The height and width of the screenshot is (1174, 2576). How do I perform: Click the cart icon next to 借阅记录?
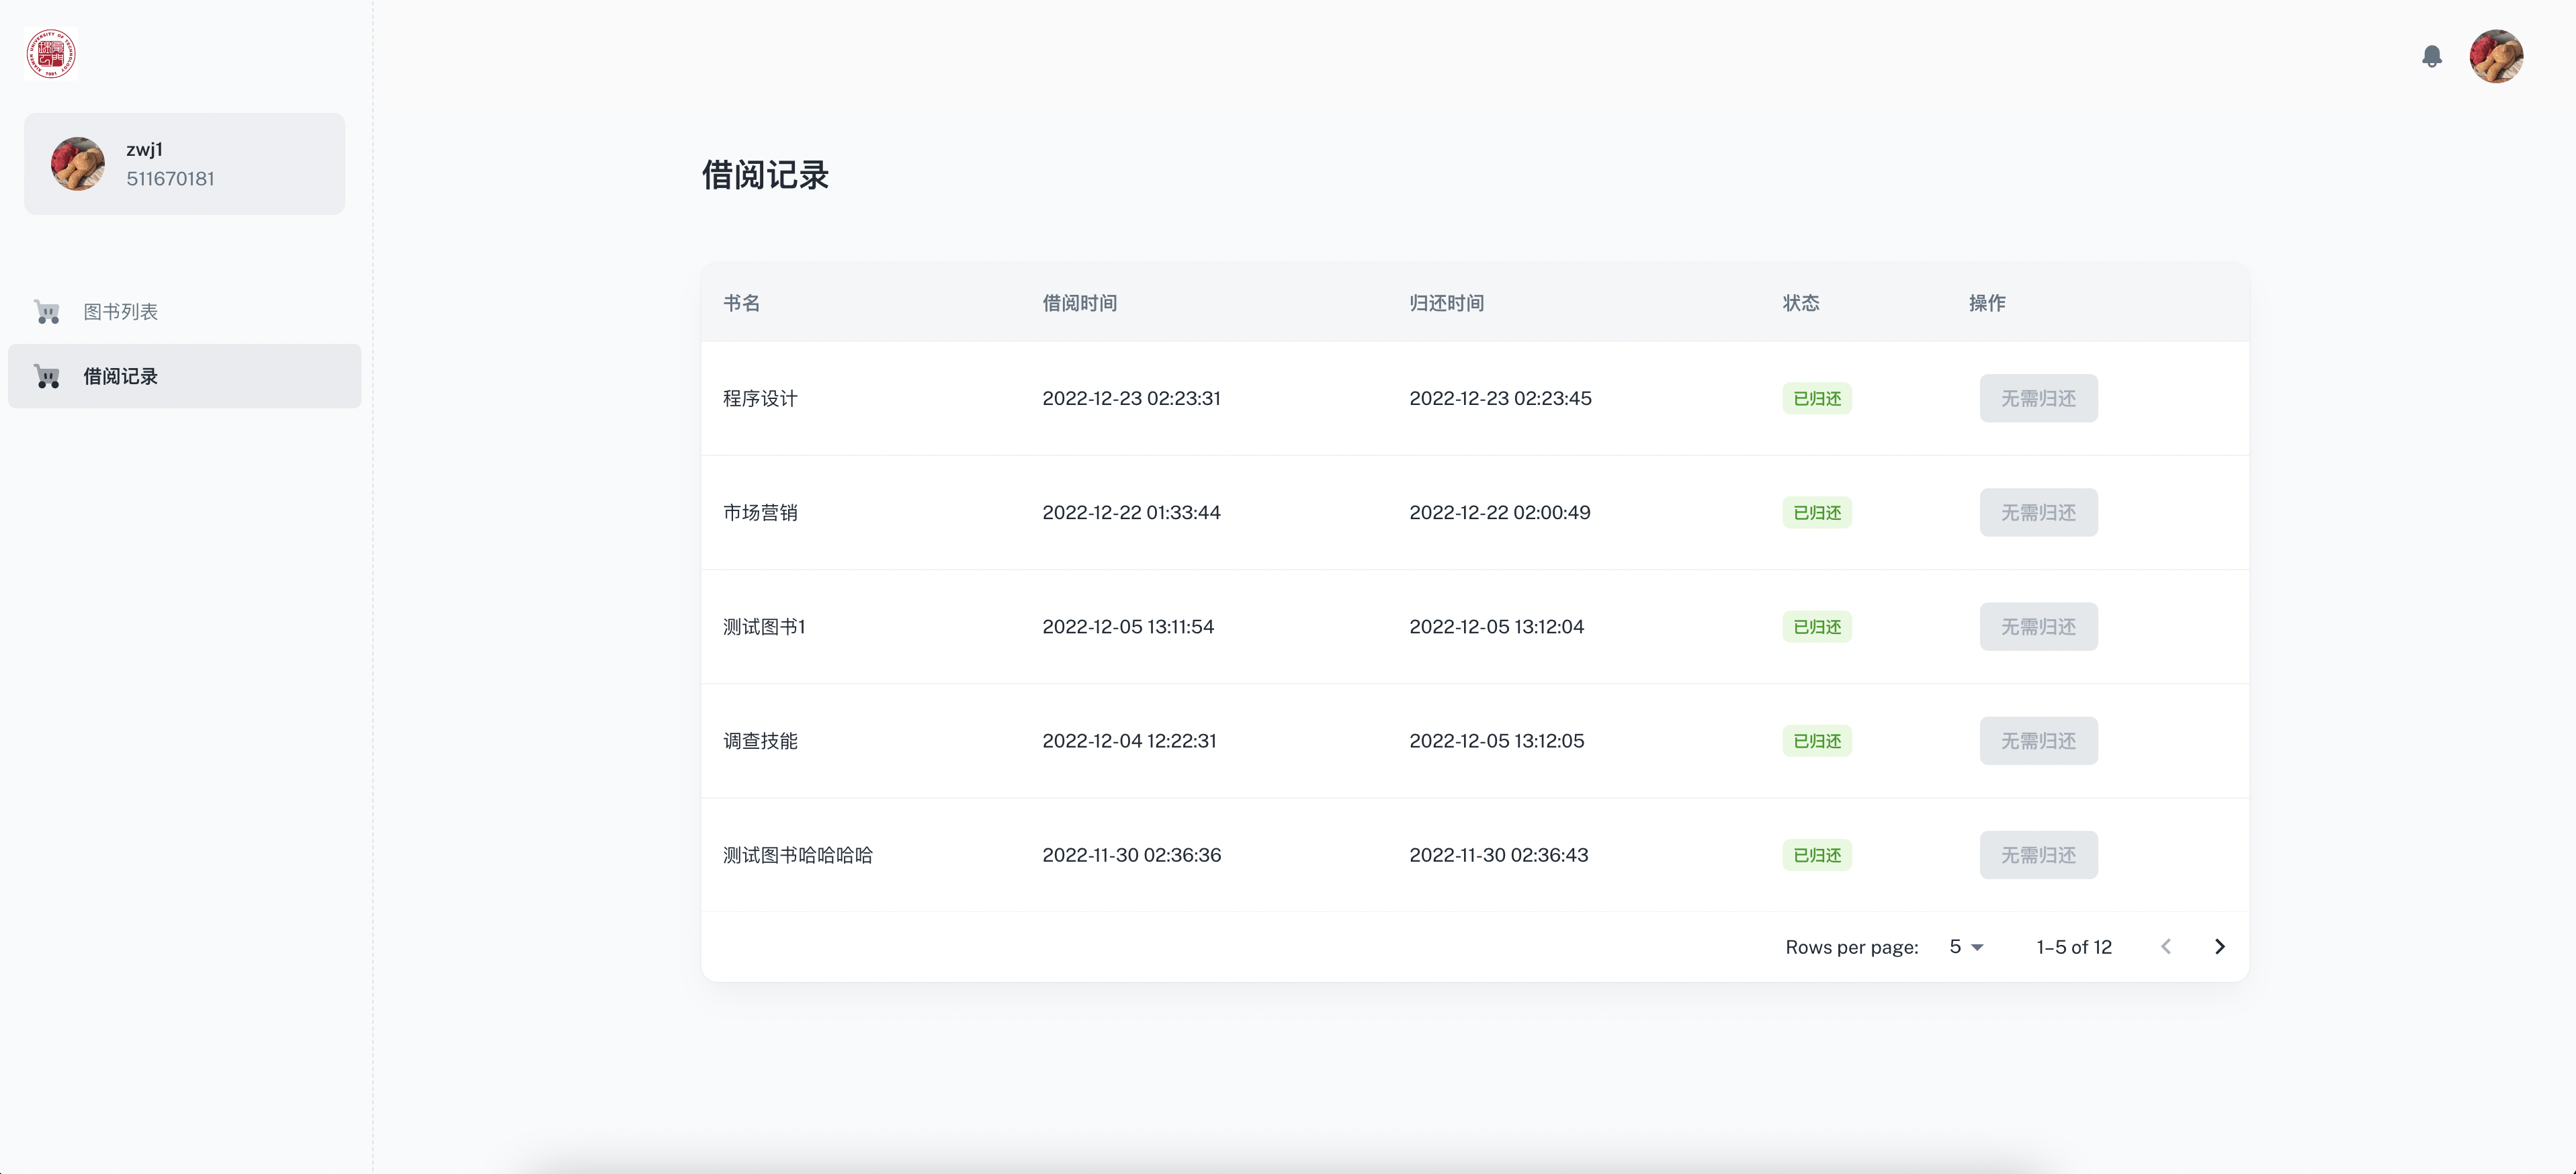47,375
